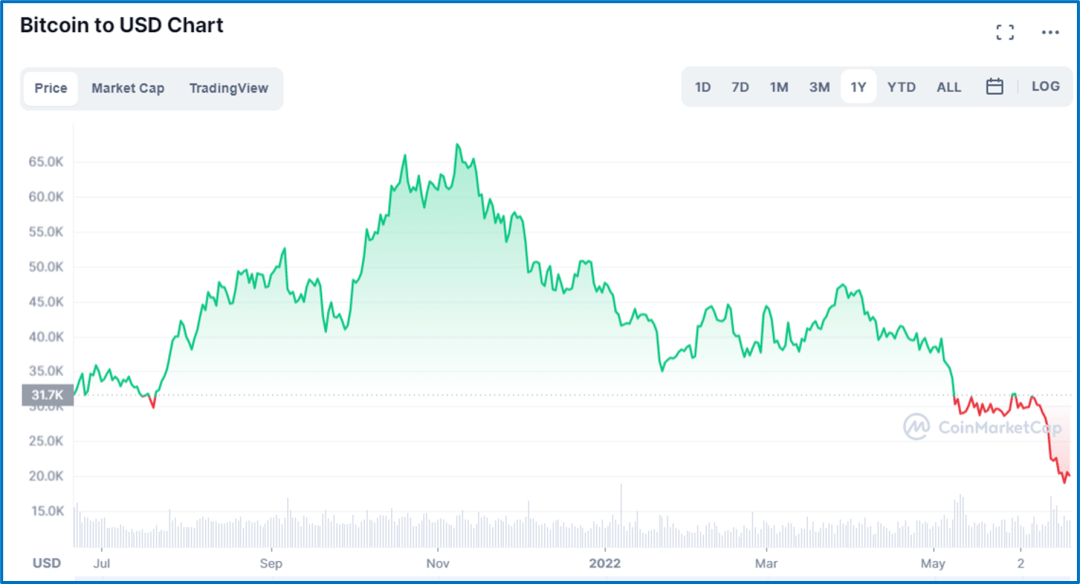Screen dimensions: 1080x584
Task: Select the 1Y time range
Action: click(858, 87)
